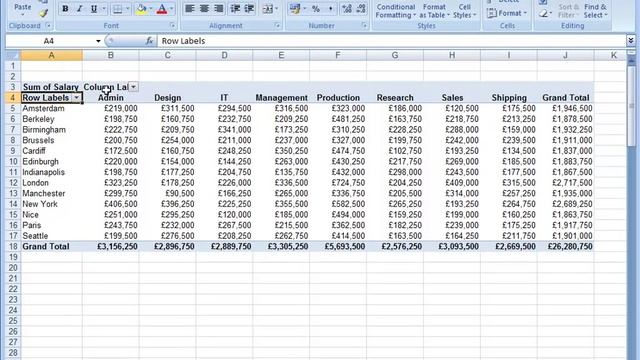The width and height of the screenshot is (640, 360).
Task: Click Decrease Decimal
Action: click(x=361, y=9)
